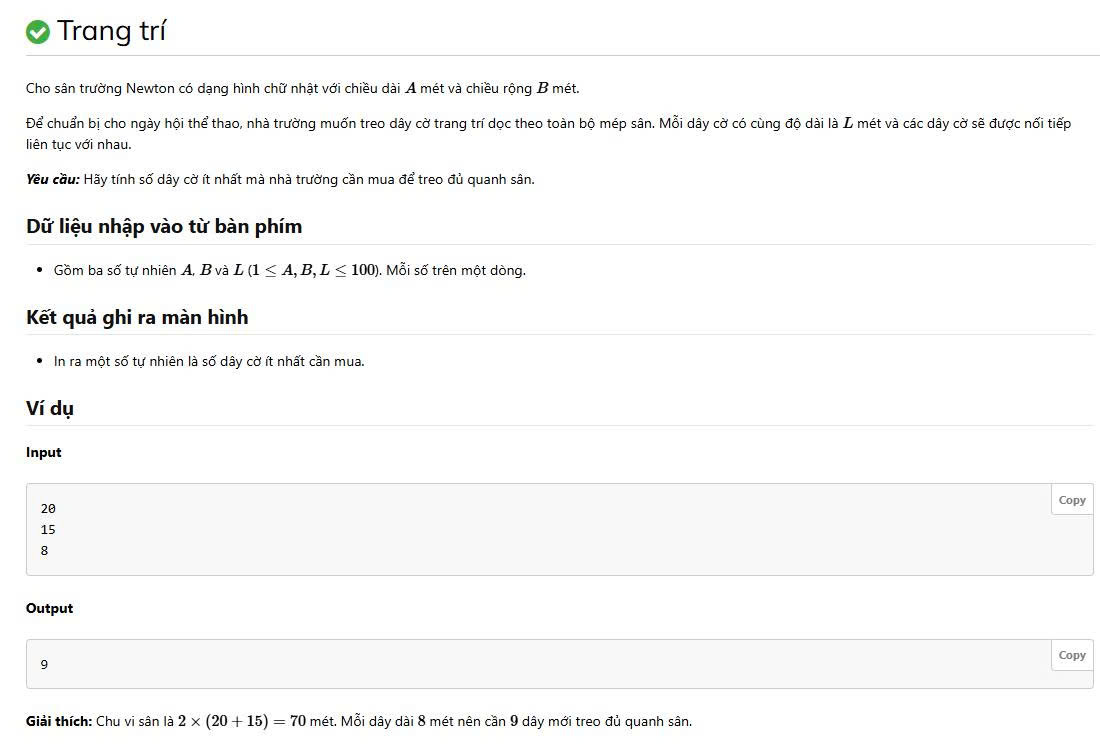Click the value 20 in the Input box
This screenshot has height=748, width=1100.
(48, 509)
